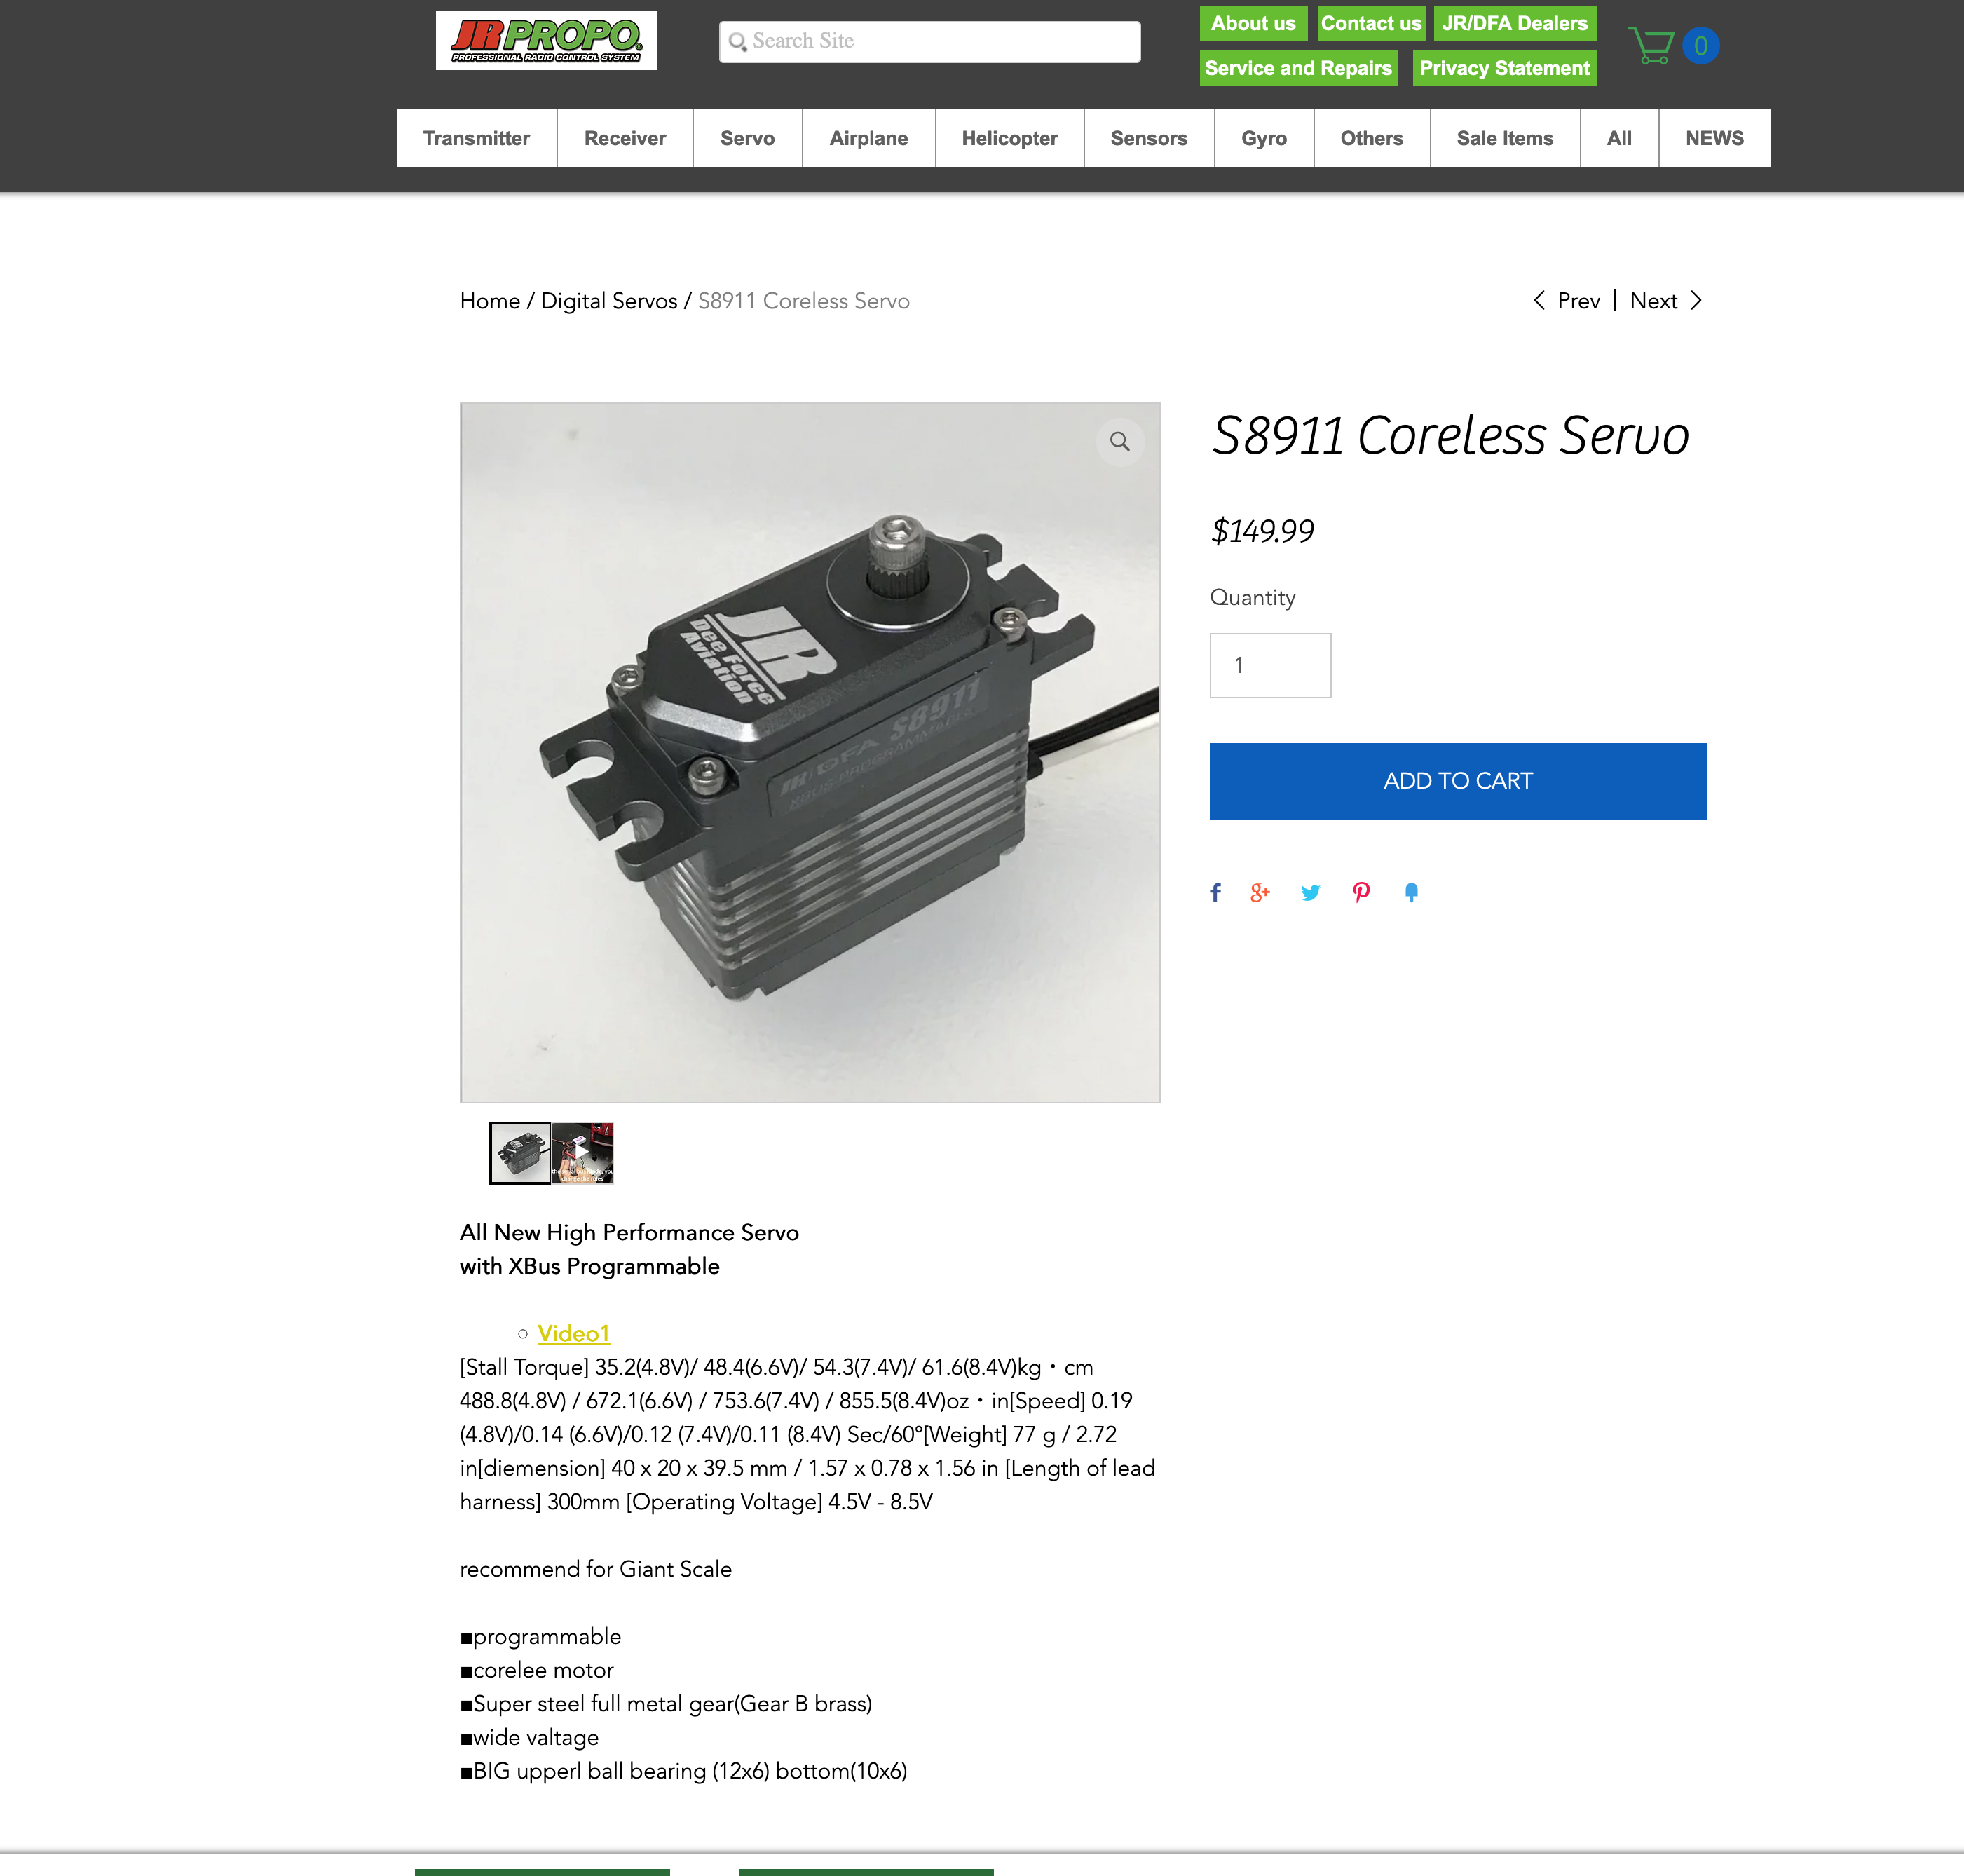
Task: Share product on Google Plus
Action: pos(1260,892)
